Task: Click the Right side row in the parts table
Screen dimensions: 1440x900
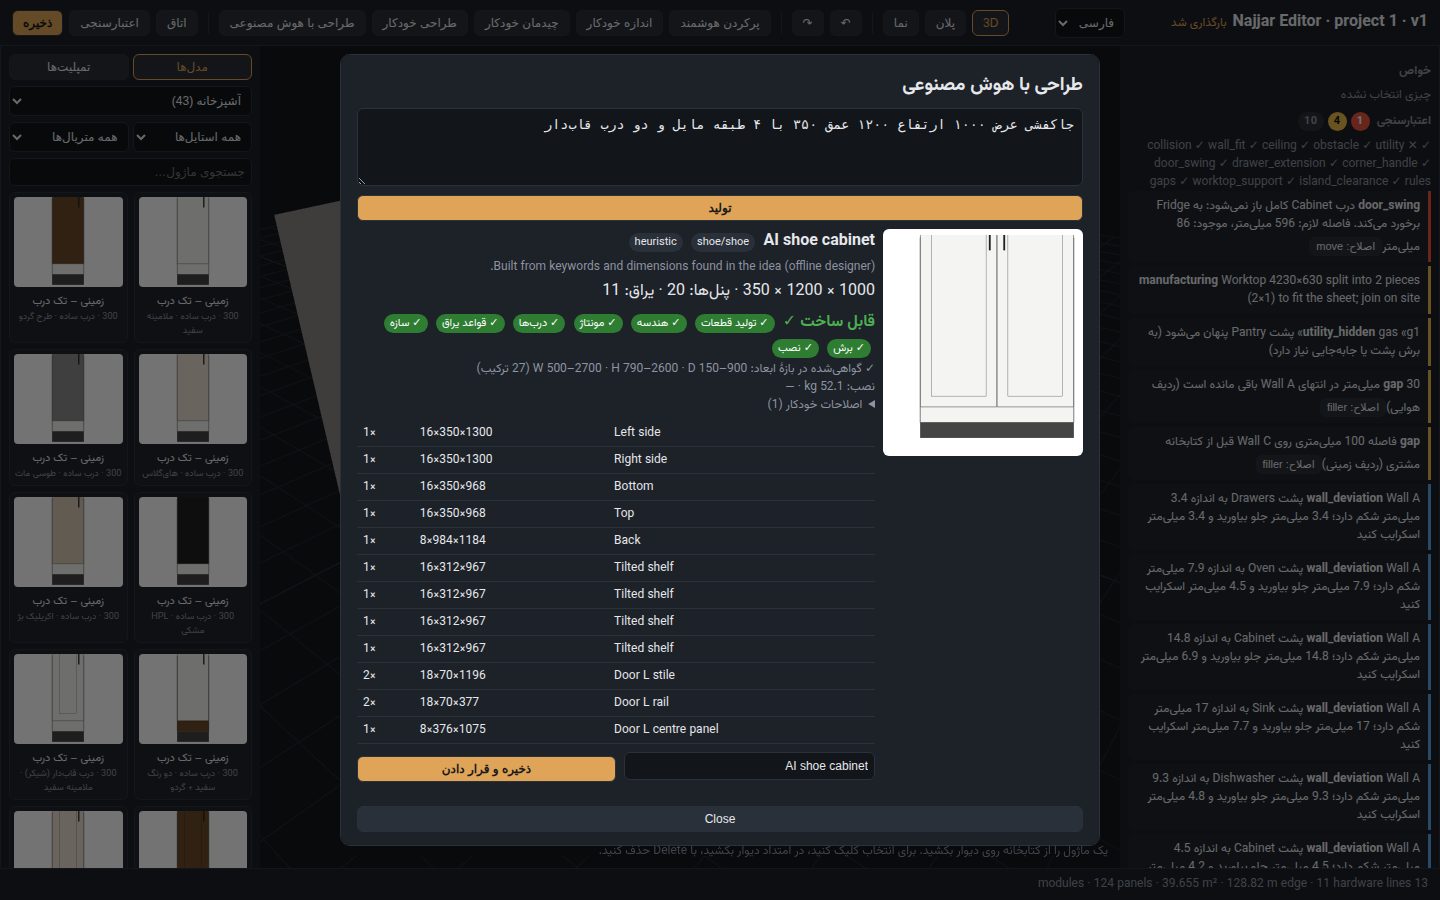Action: click(x=616, y=459)
